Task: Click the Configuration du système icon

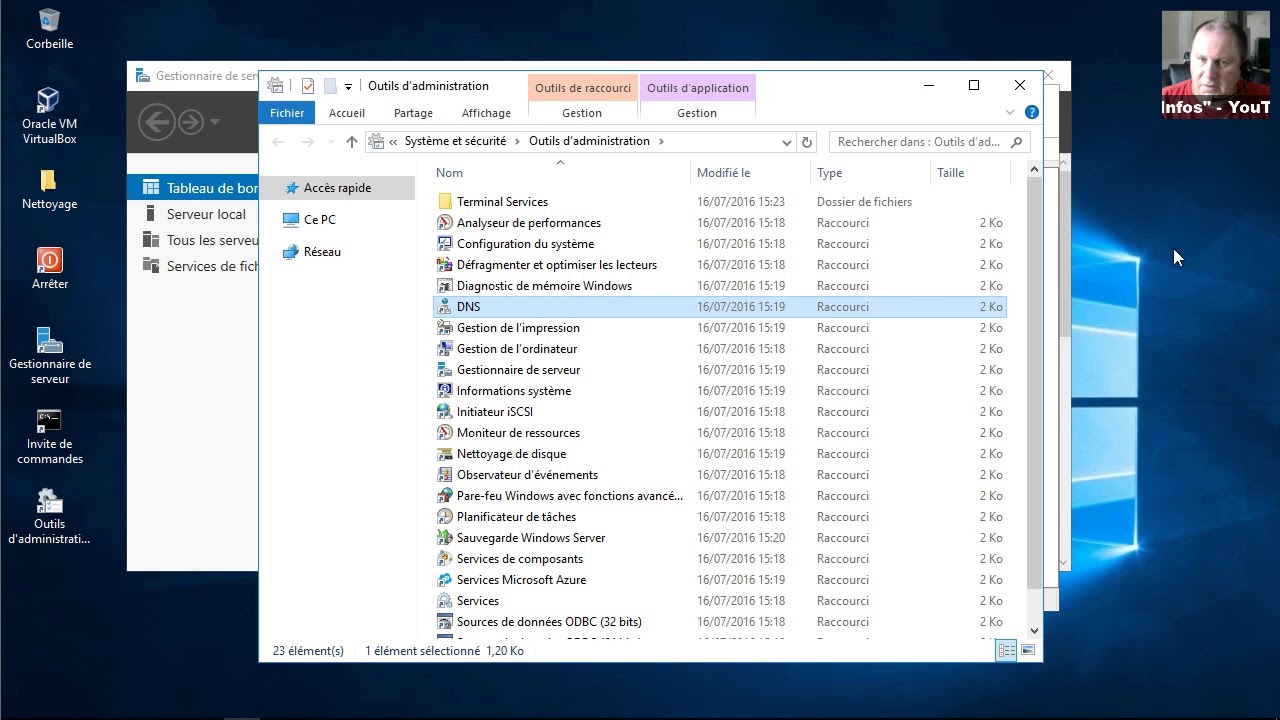Action: [445, 244]
